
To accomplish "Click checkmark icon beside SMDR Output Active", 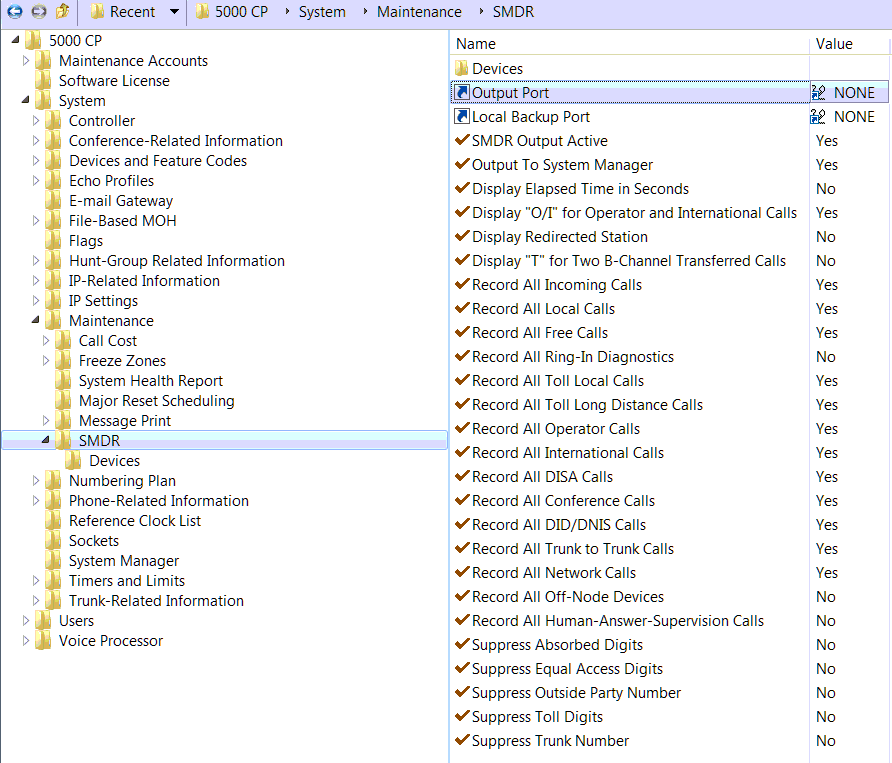I will (462, 139).
